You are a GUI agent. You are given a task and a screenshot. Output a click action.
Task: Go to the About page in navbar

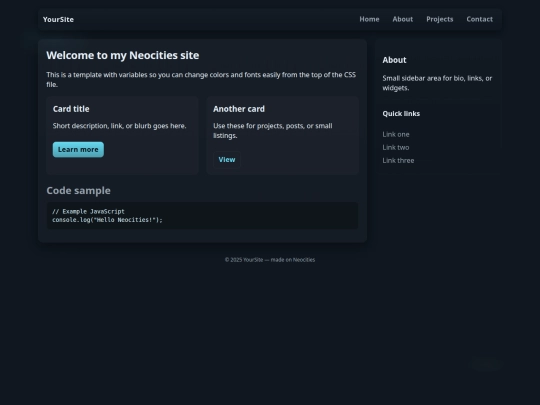click(x=403, y=19)
